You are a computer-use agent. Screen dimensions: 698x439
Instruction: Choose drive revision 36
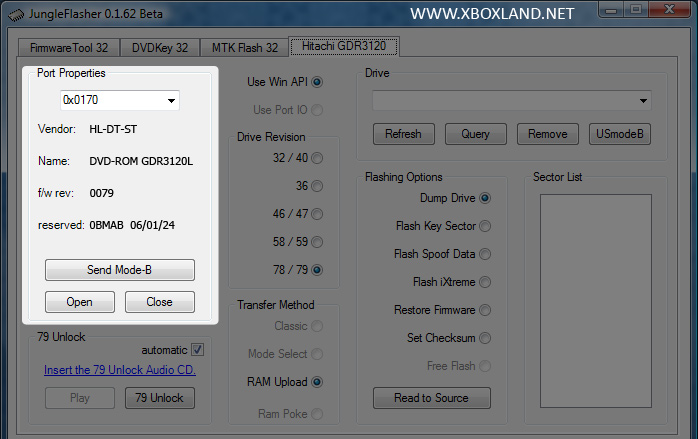(317, 186)
